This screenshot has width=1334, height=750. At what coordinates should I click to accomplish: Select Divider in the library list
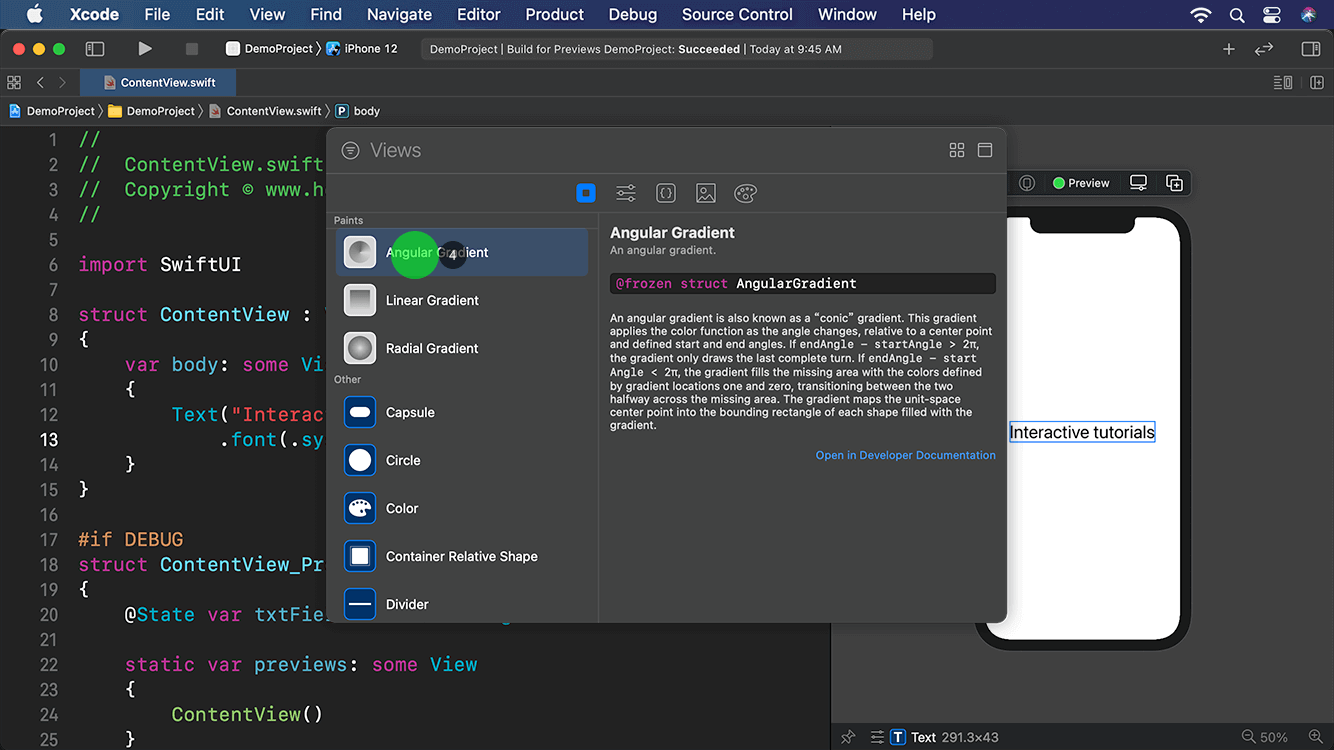(462, 604)
